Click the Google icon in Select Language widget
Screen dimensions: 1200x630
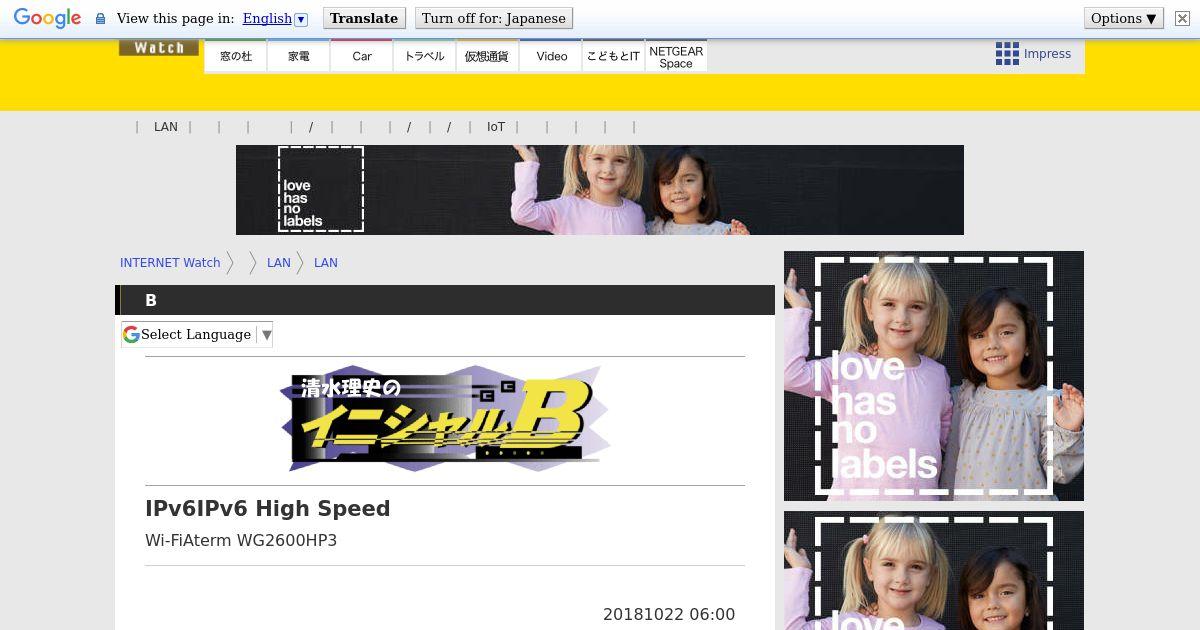coord(131,335)
